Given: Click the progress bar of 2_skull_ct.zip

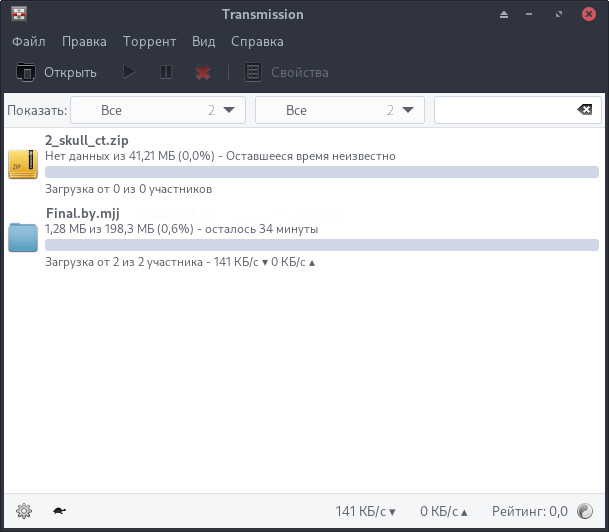Looking at the screenshot, I should point(322,172).
